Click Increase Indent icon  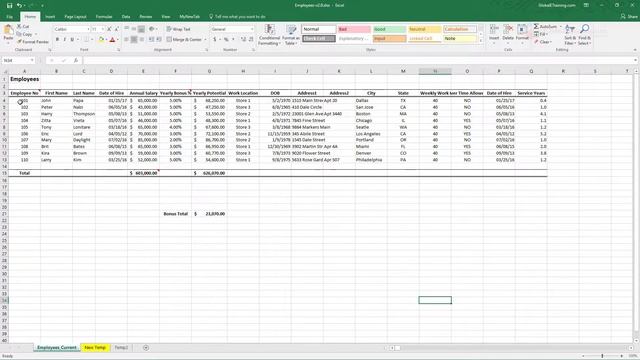(159, 40)
